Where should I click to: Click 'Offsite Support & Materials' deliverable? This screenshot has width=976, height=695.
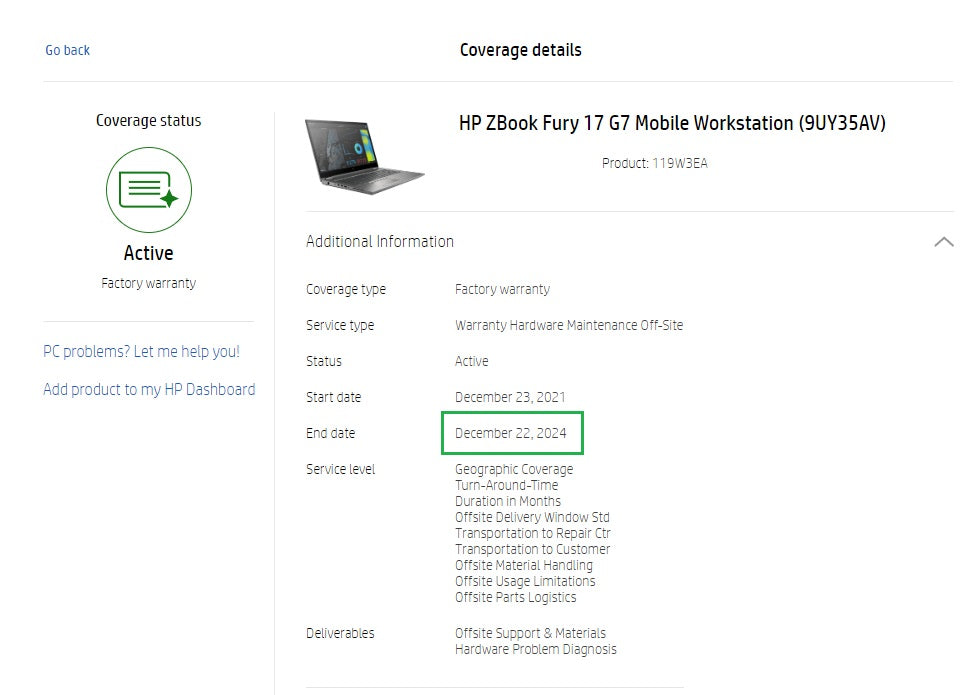(x=530, y=633)
